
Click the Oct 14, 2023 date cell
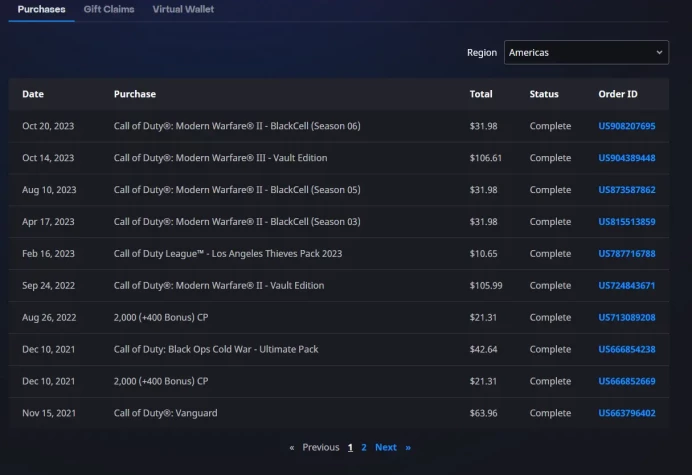48,158
